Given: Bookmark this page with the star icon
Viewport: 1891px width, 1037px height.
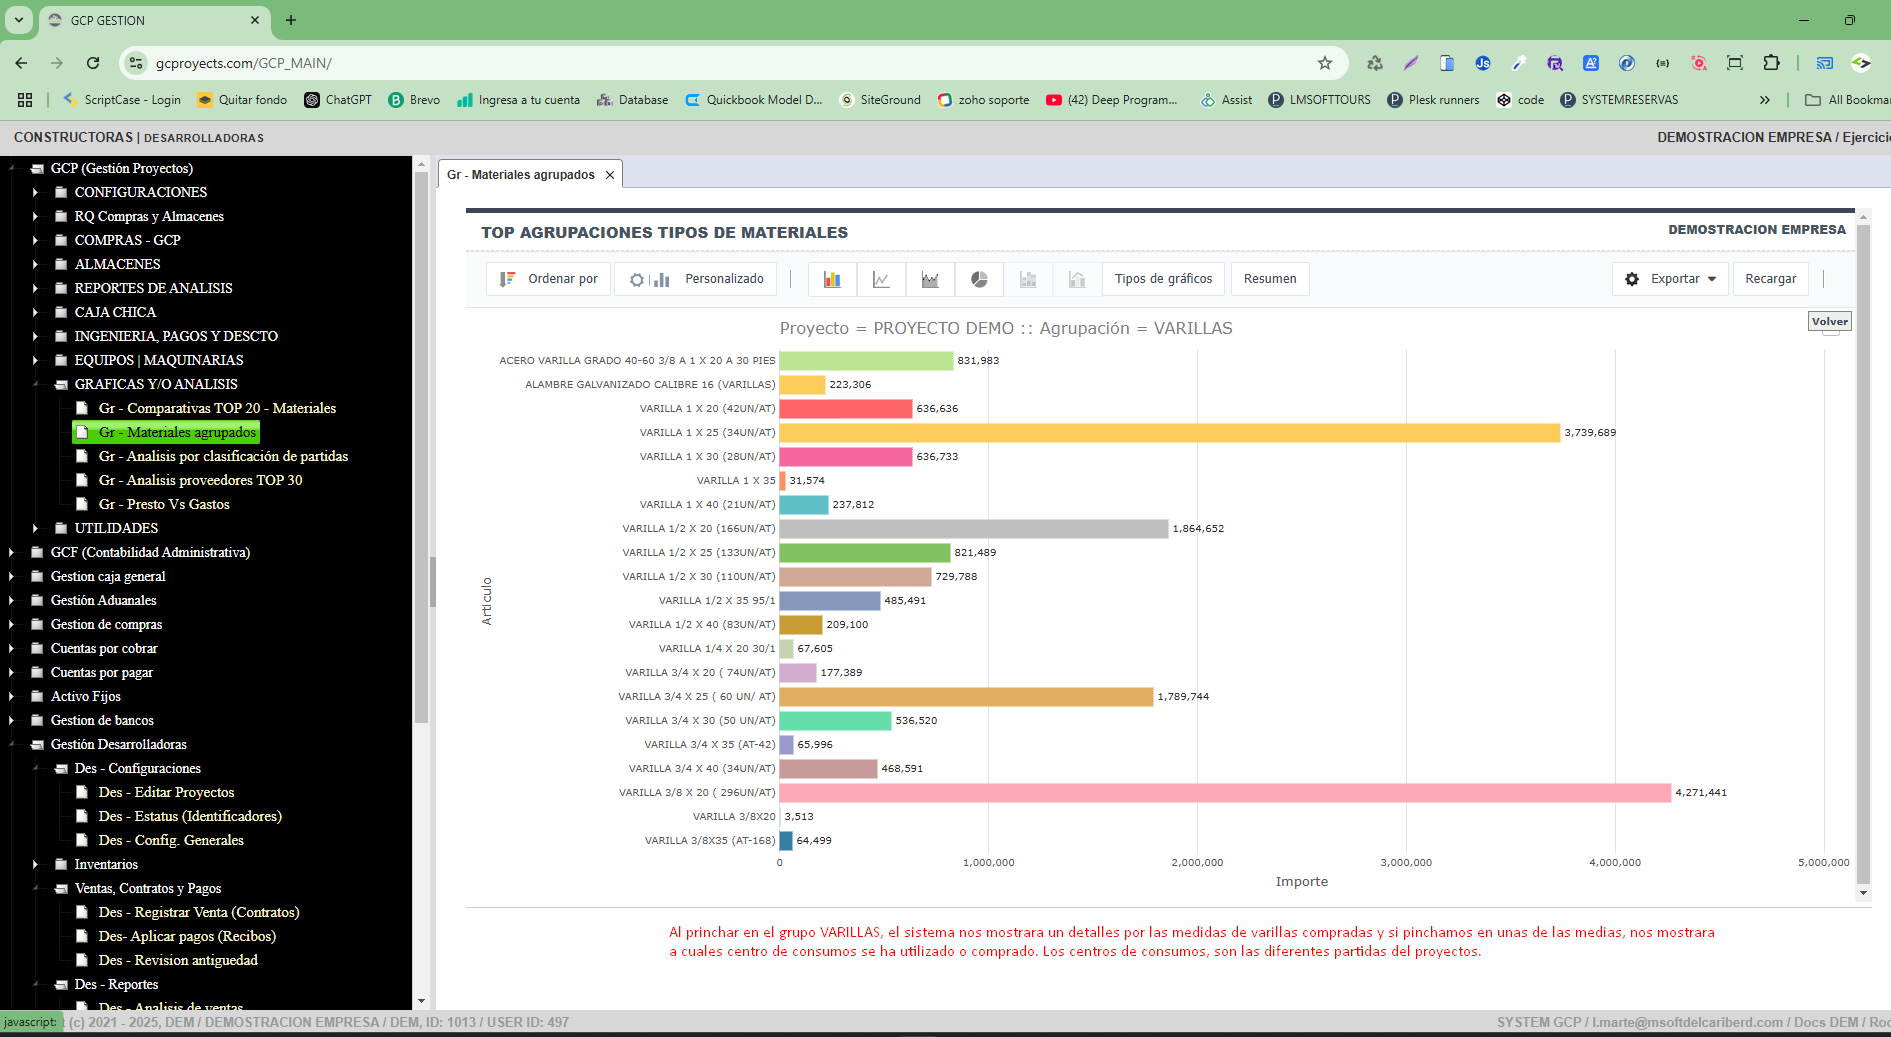Looking at the screenshot, I should click(1325, 63).
